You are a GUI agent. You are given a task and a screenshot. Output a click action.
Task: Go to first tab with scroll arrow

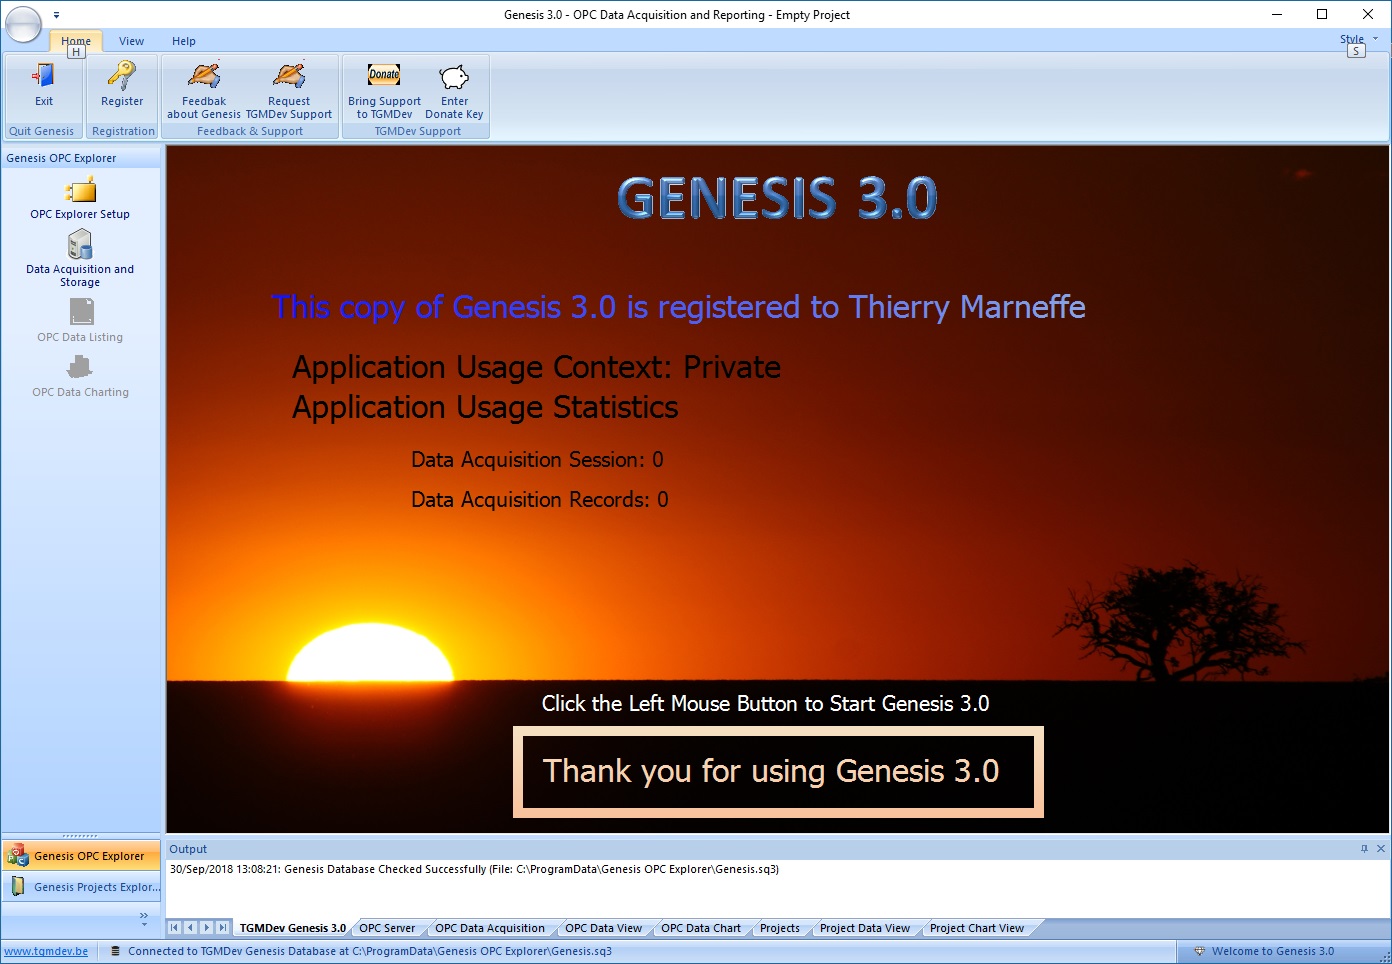pyautogui.click(x=174, y=928)
